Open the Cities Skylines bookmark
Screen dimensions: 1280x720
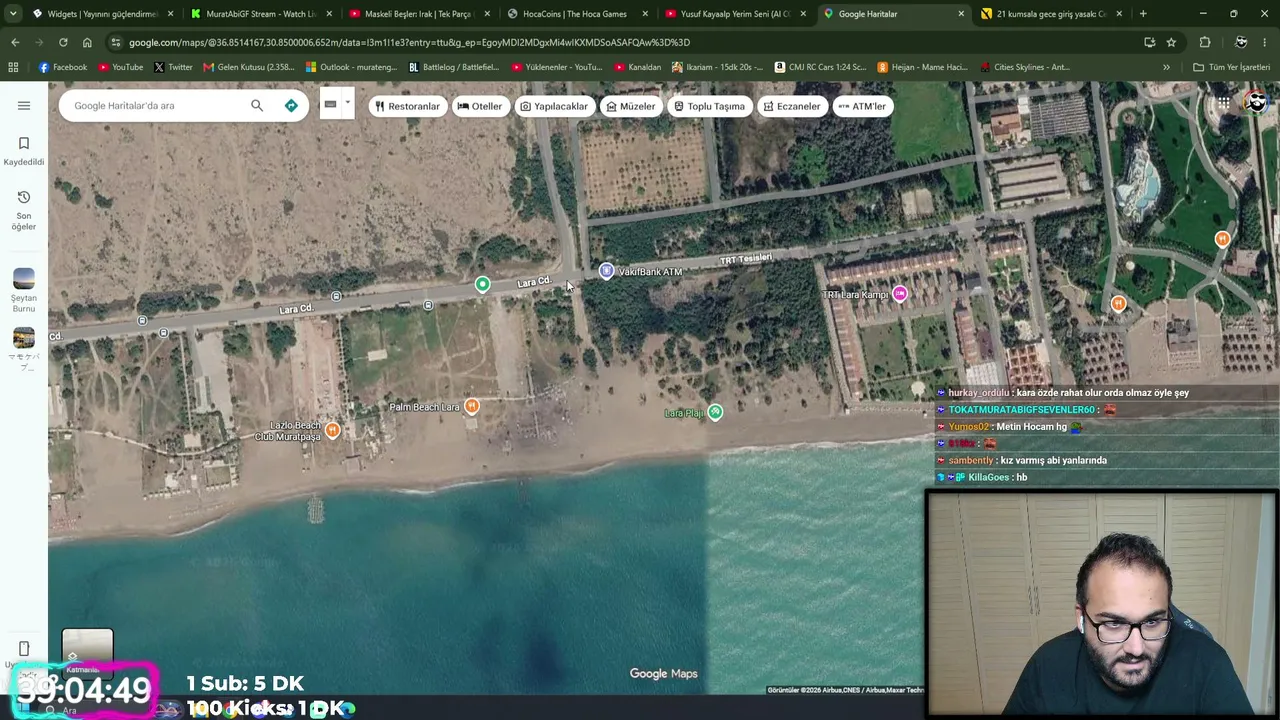(x=1024, y=67)
